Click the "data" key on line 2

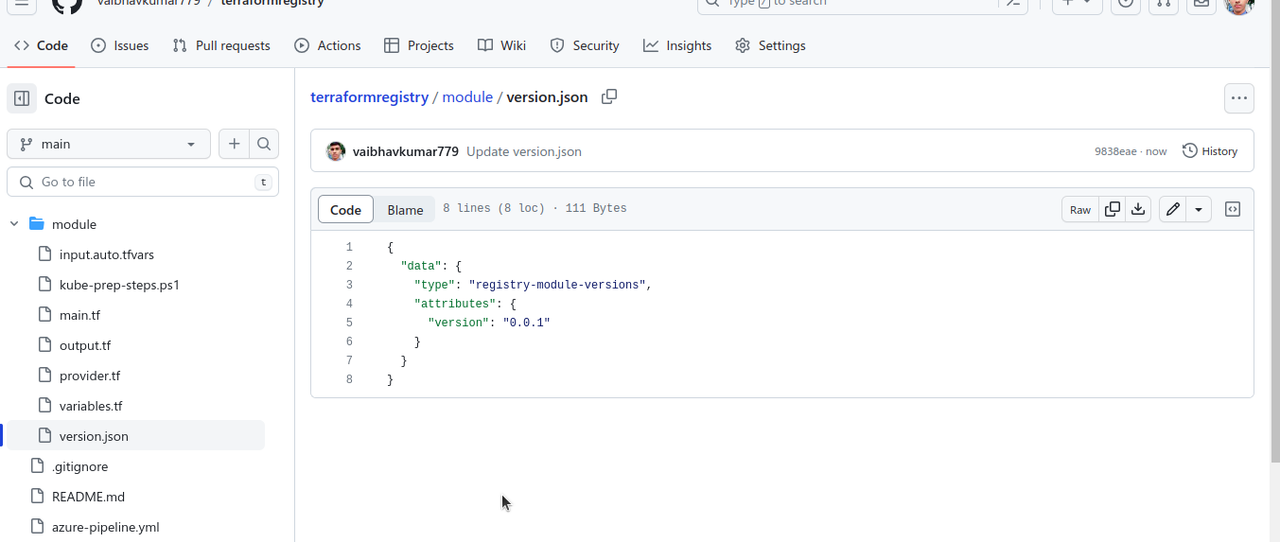[421, 266]
